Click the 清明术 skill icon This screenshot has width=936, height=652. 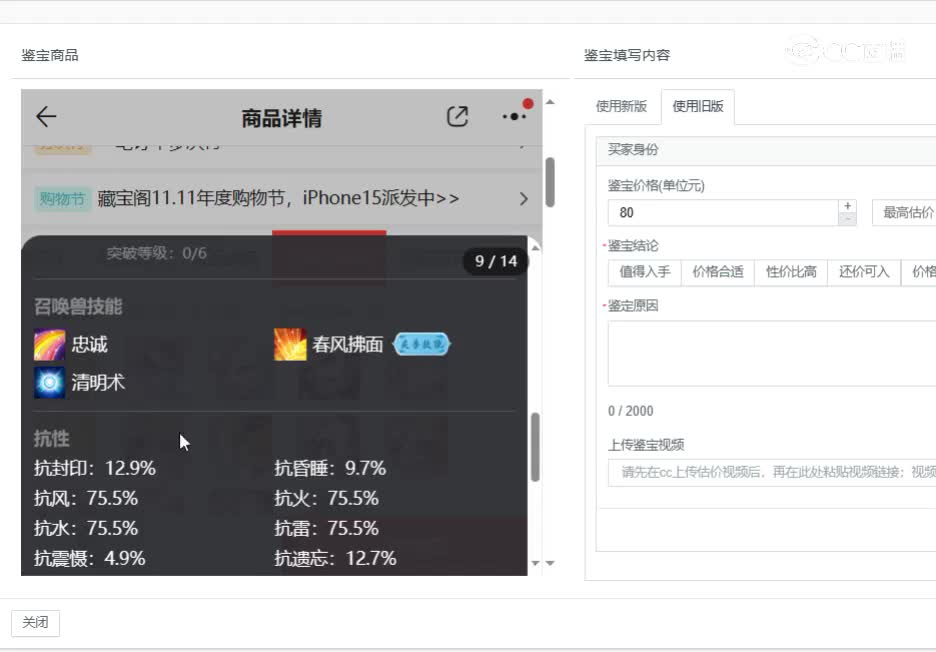click(49, 382)
